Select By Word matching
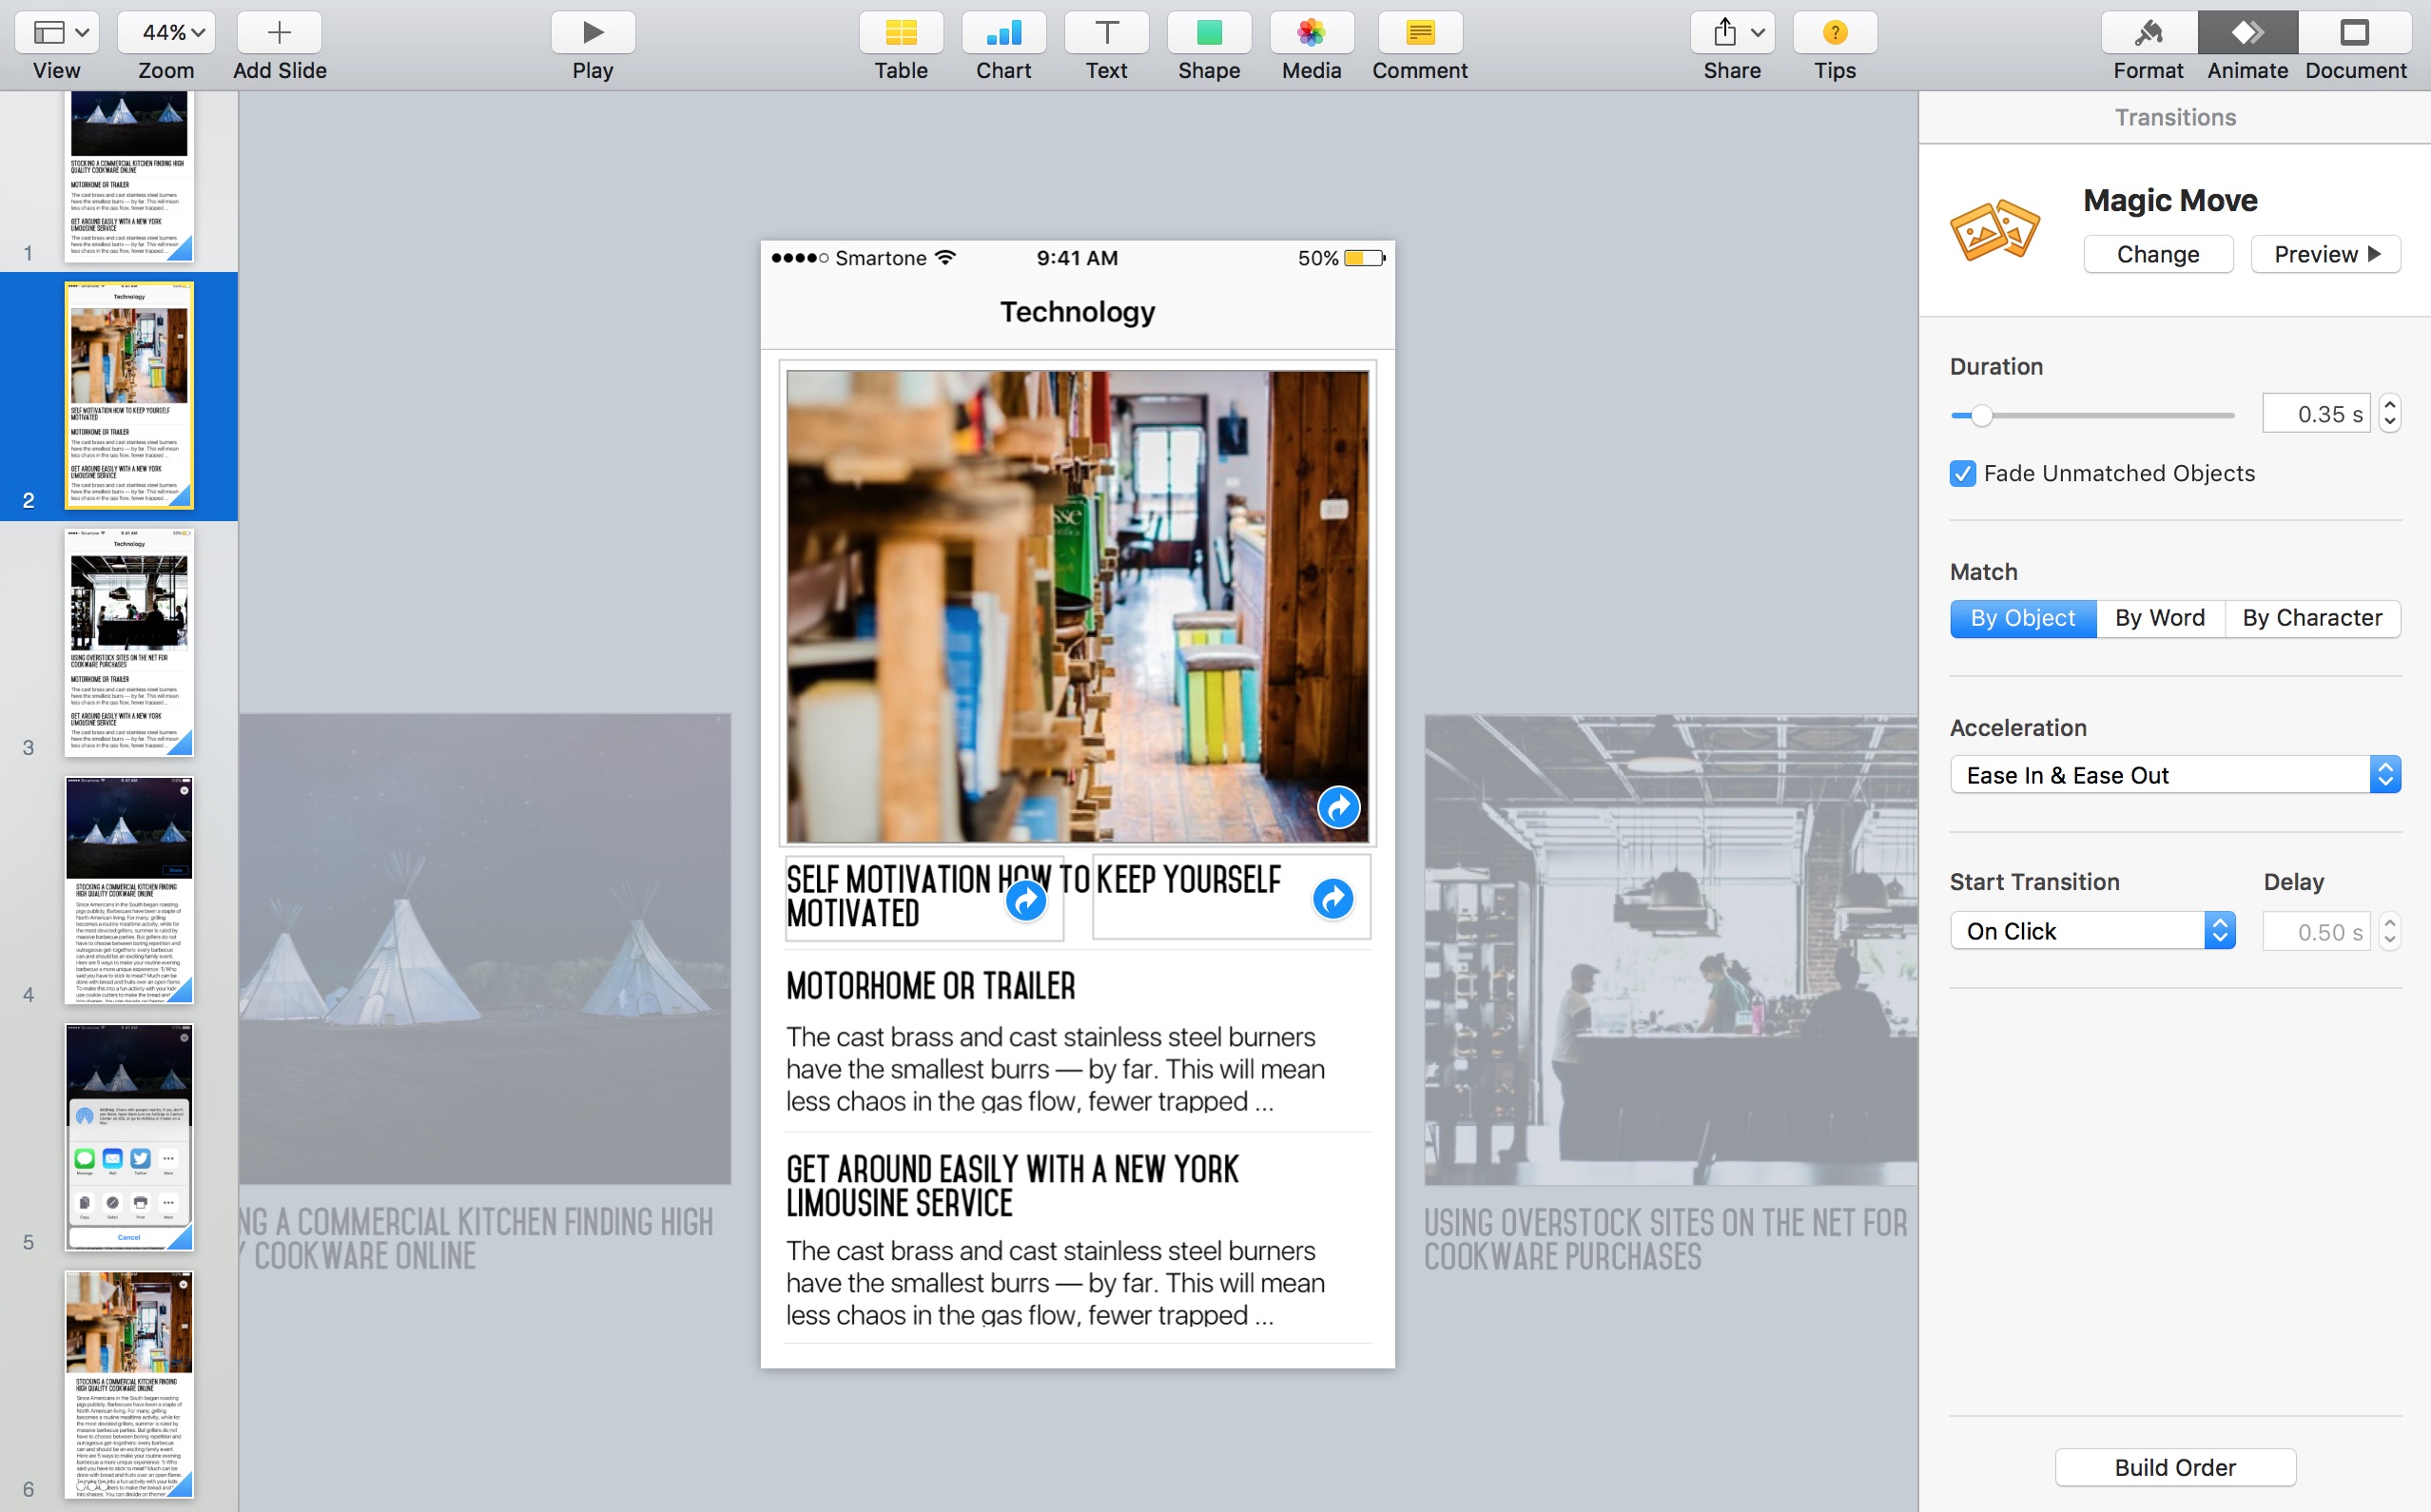 click(2159, 617)
